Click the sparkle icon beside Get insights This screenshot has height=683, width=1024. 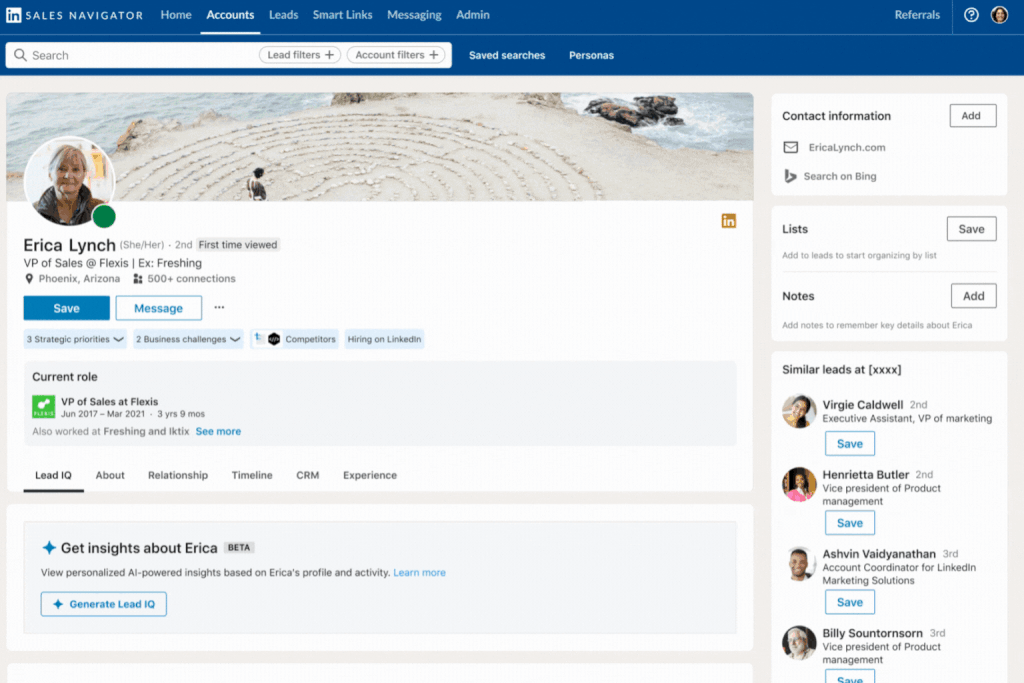49,548
